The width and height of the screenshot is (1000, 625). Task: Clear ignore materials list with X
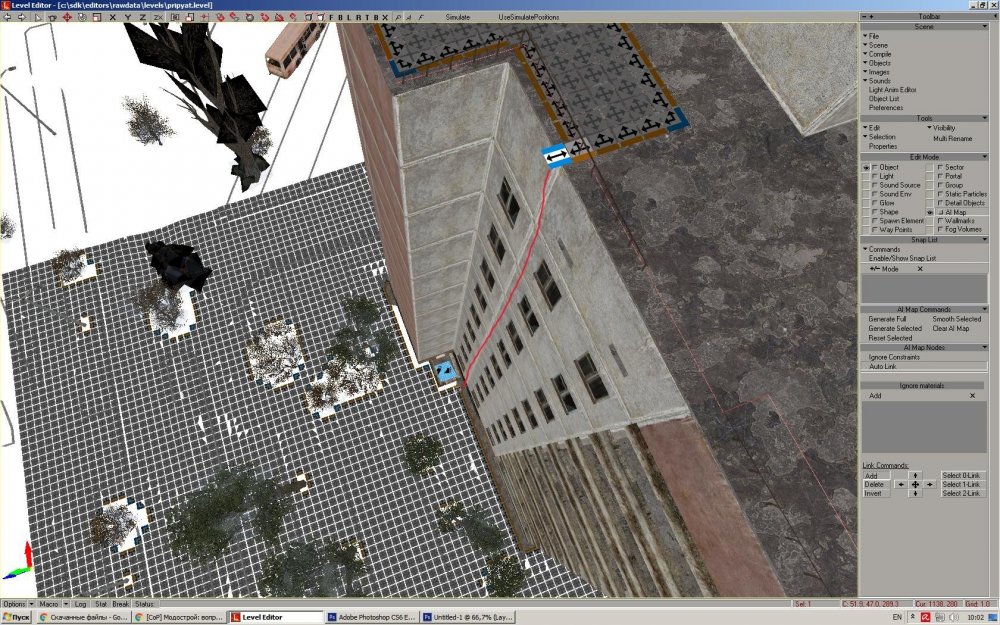(973, 395)
